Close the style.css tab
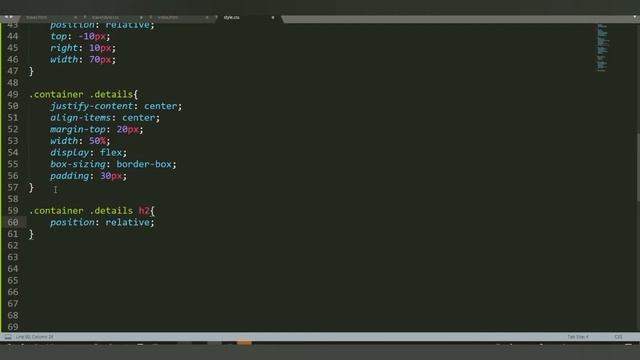The image size is (640, 360). pos(273,18)
